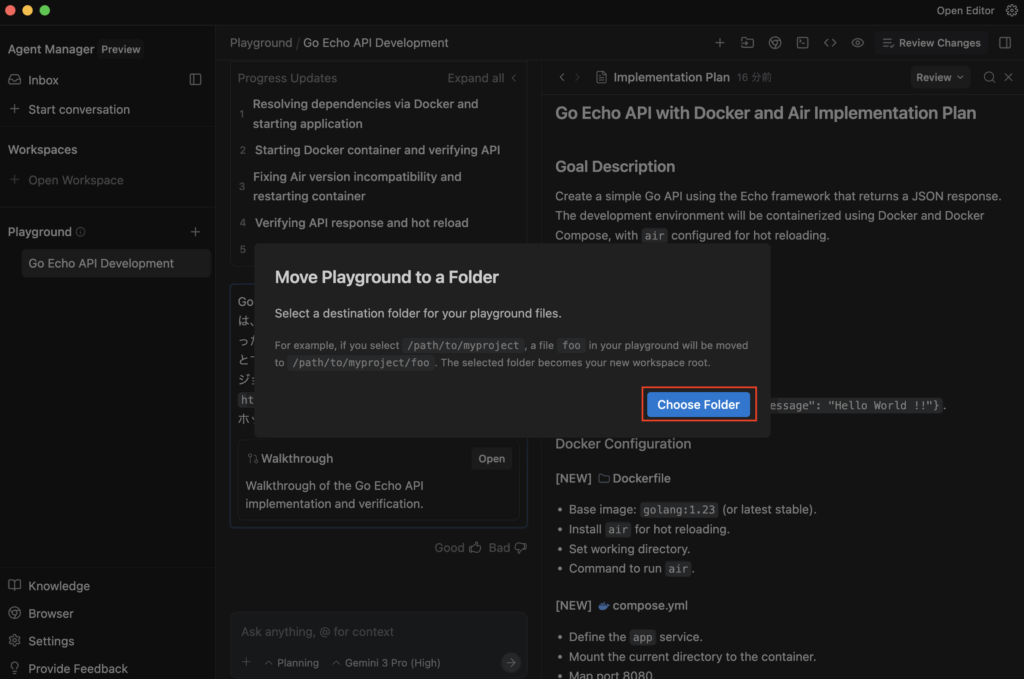This screenshot has height=679, width=1024.
Task: Open the Review dropdown in plan header
Action: [940, 77]
